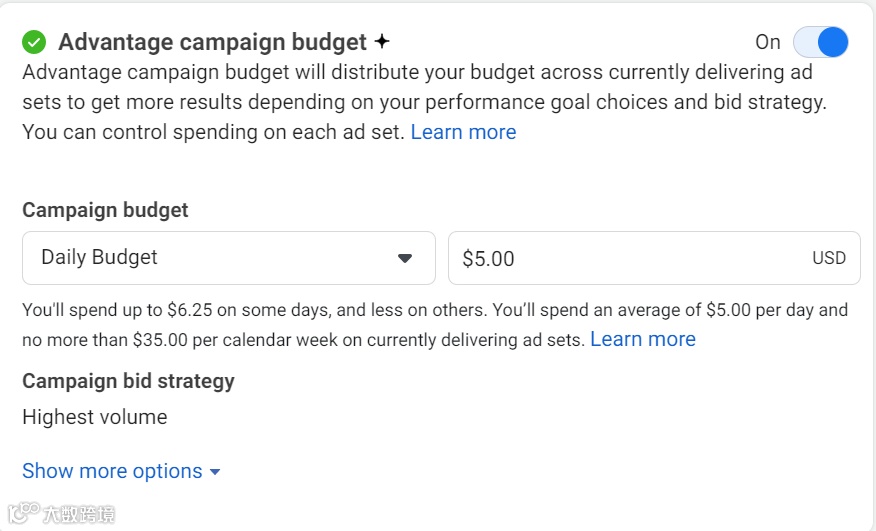This screenshot has width=876, height=531.
Task: Select the Highest volume bid strategy text
Action: click(x=95, y=417)
